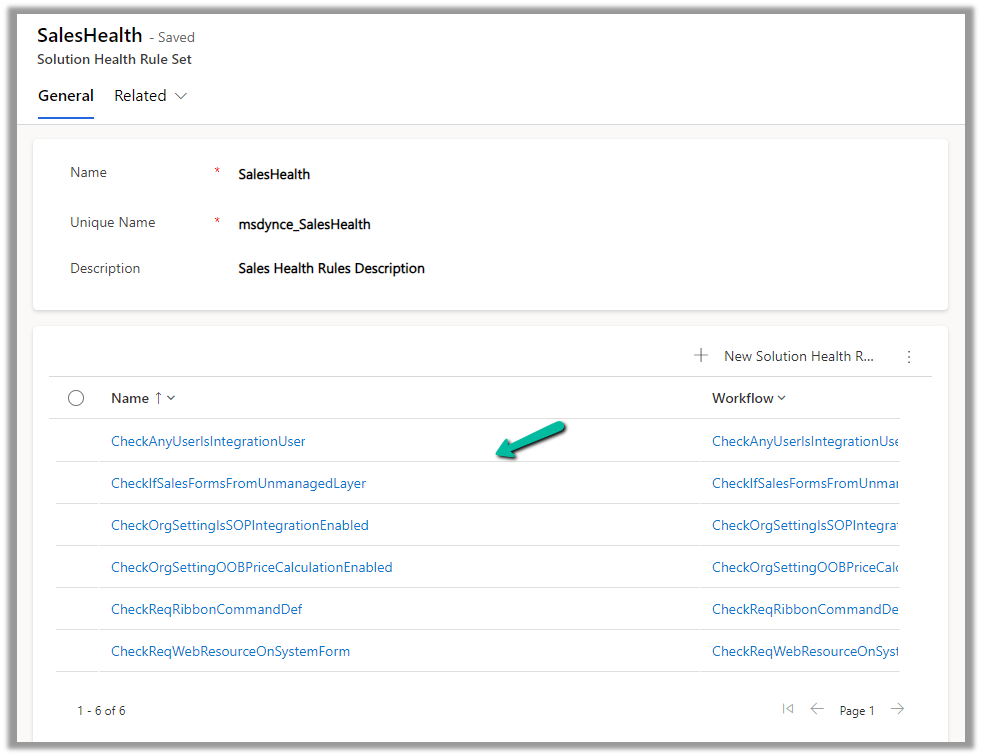Open the Name column header dropdown chevron
This screenshot has width=982, height=756.
coord(171,398)
